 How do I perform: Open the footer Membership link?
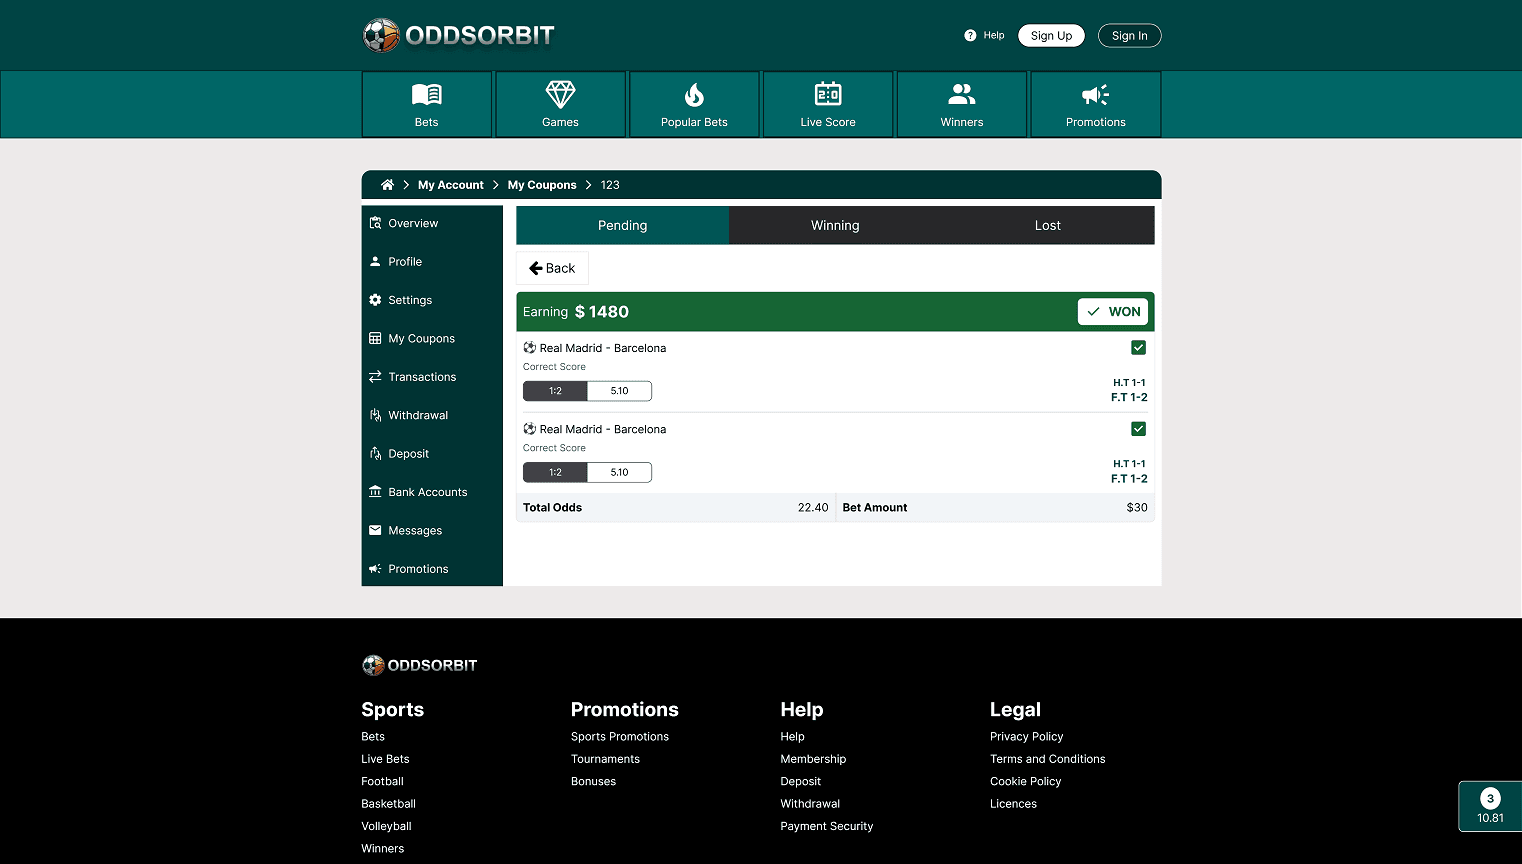tap(813, 759)
